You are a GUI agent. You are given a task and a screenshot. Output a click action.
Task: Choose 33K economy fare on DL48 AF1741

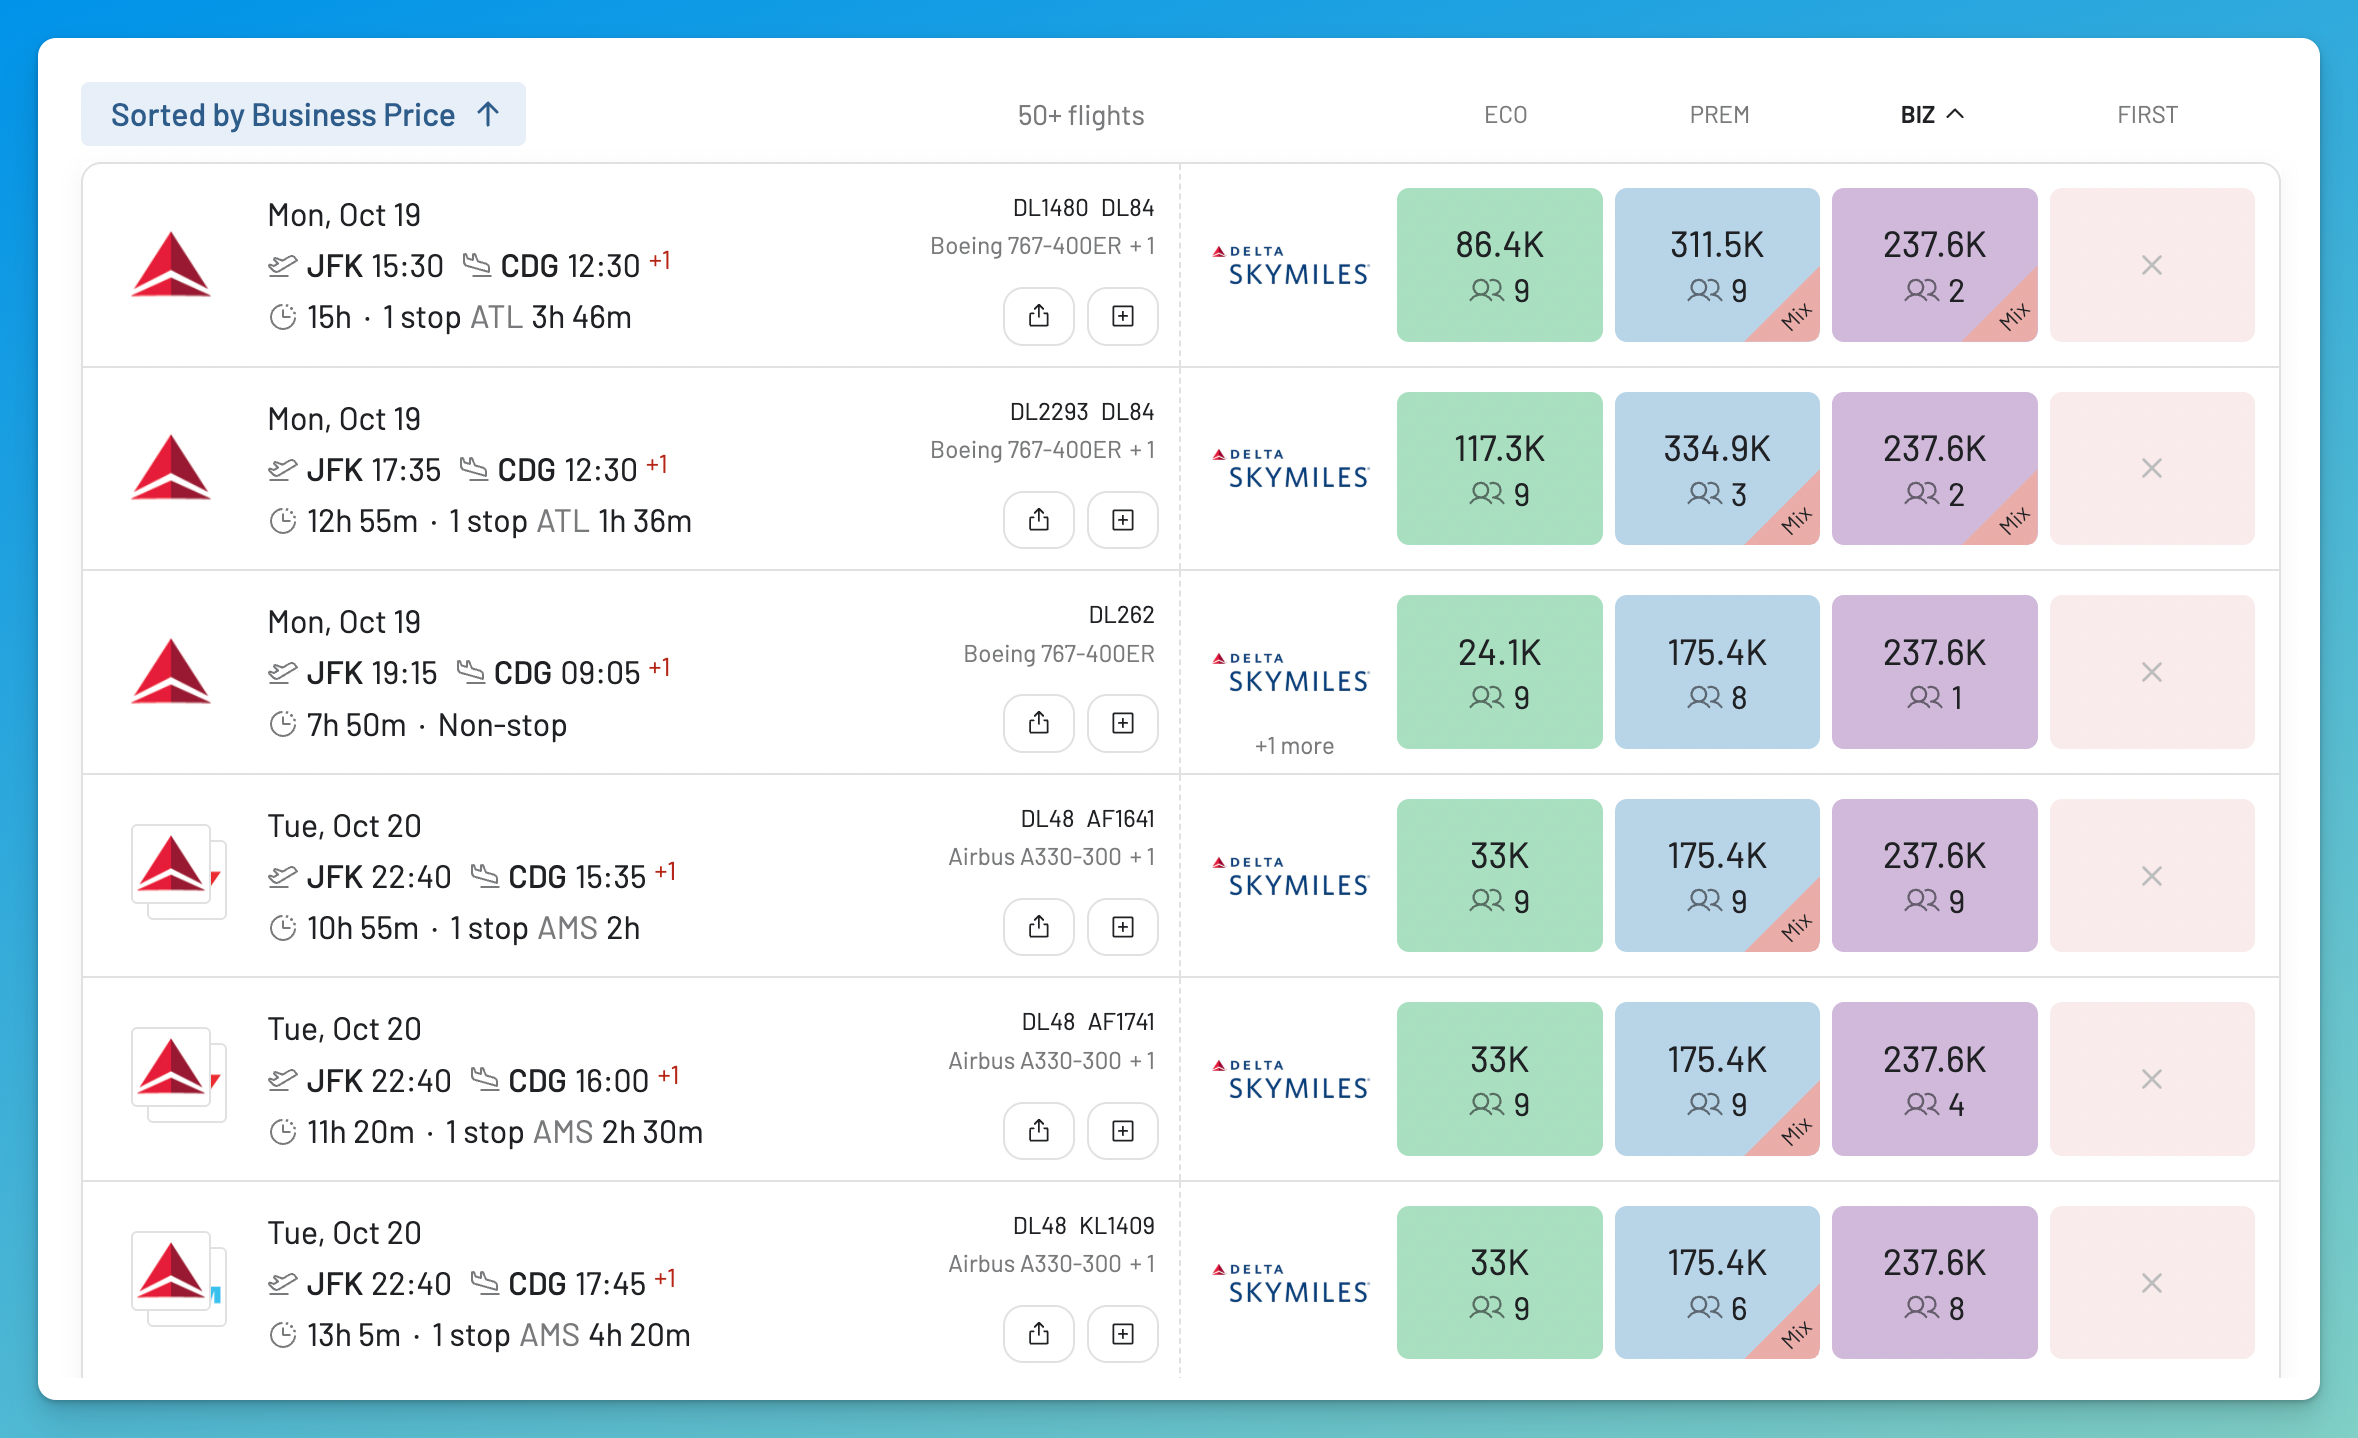1499,1079
